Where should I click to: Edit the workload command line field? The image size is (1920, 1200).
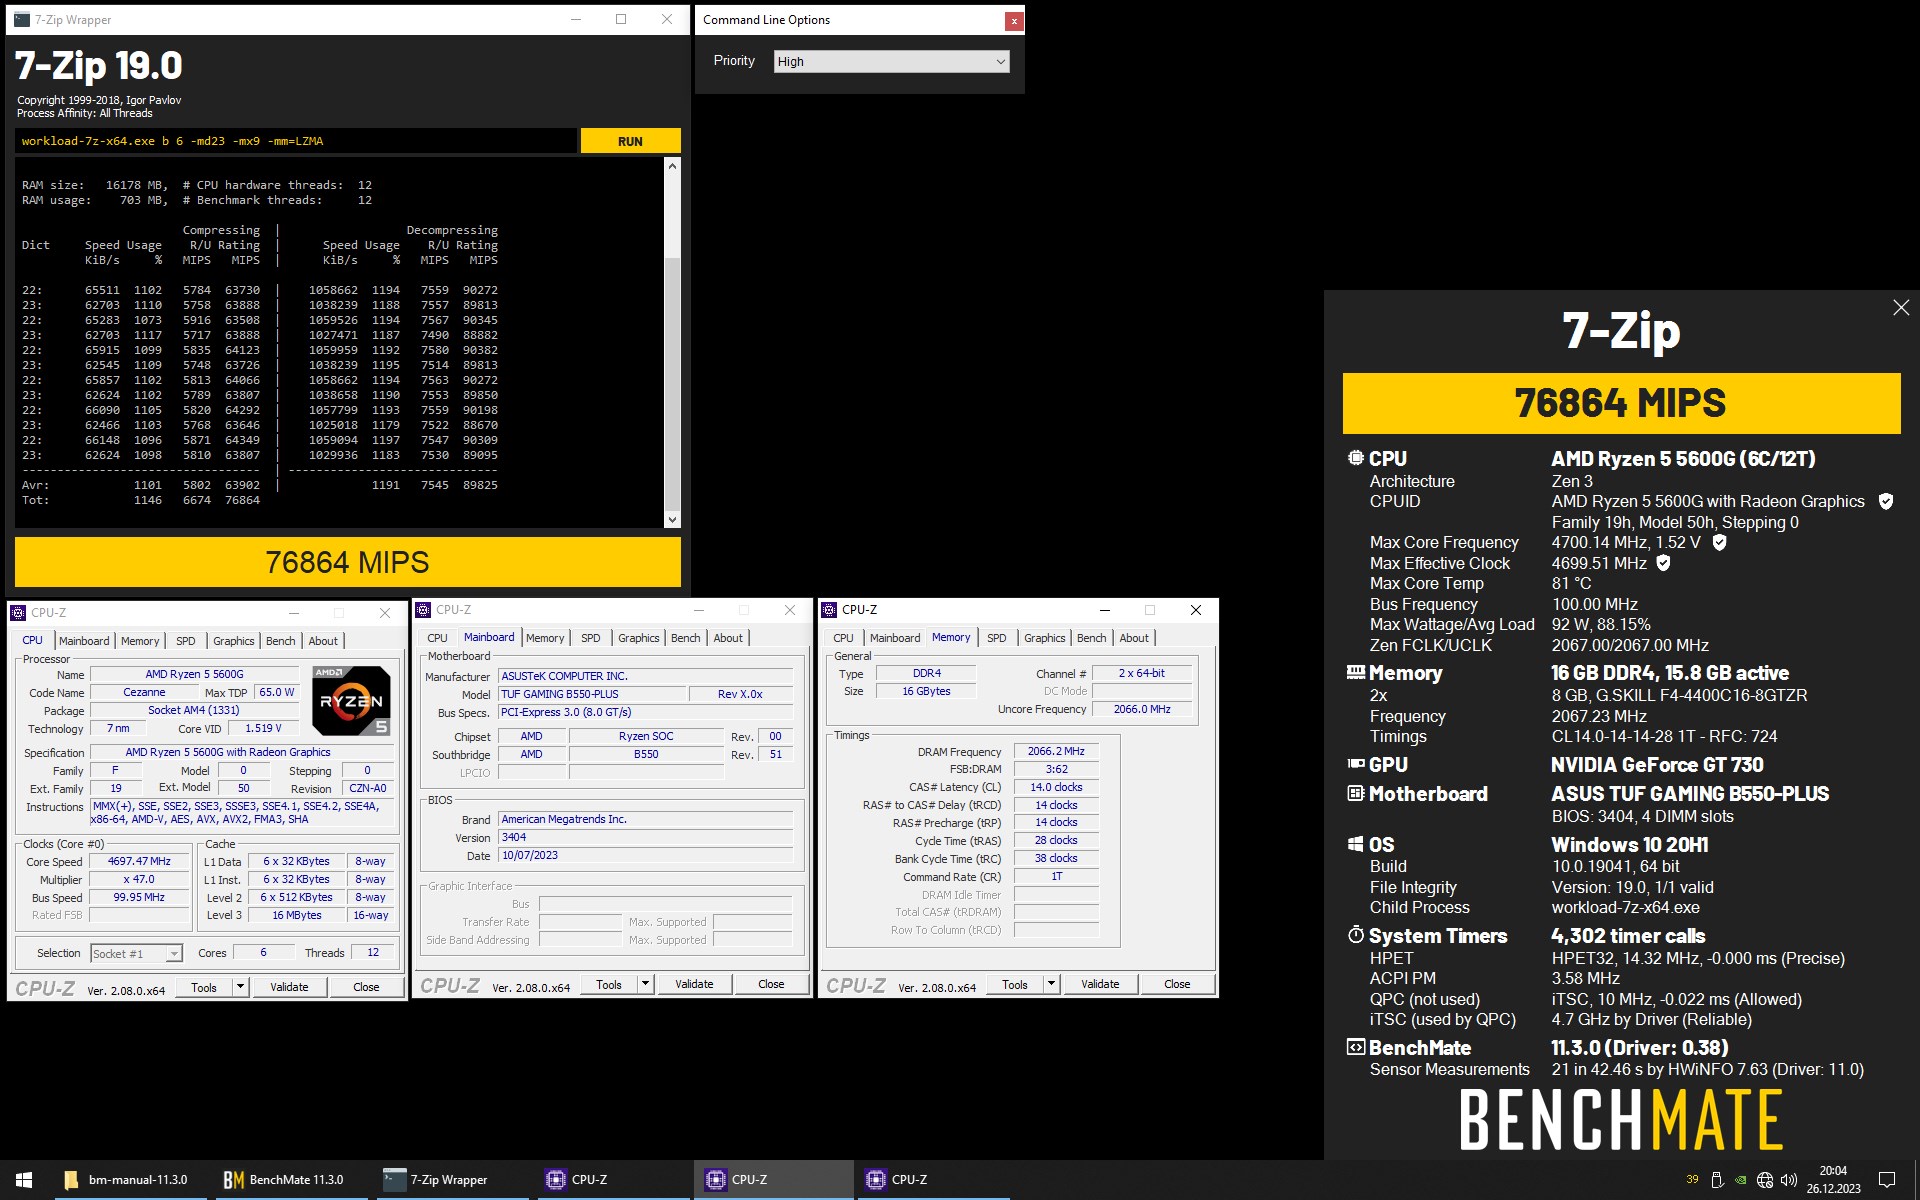296,141
